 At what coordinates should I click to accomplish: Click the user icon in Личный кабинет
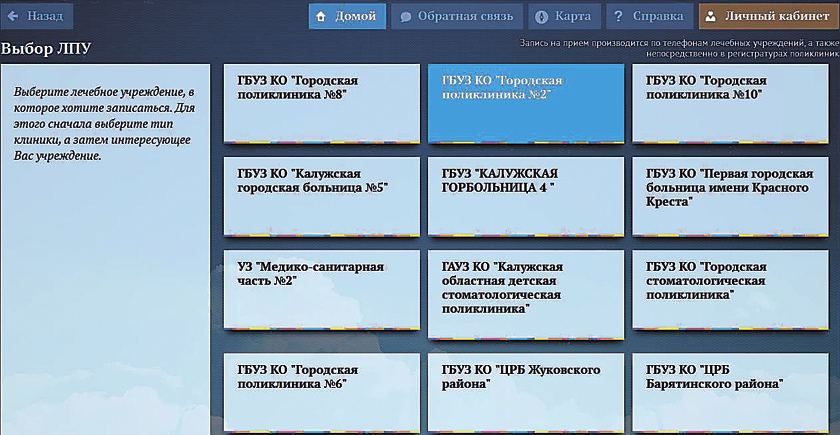(x=710, y=17)
